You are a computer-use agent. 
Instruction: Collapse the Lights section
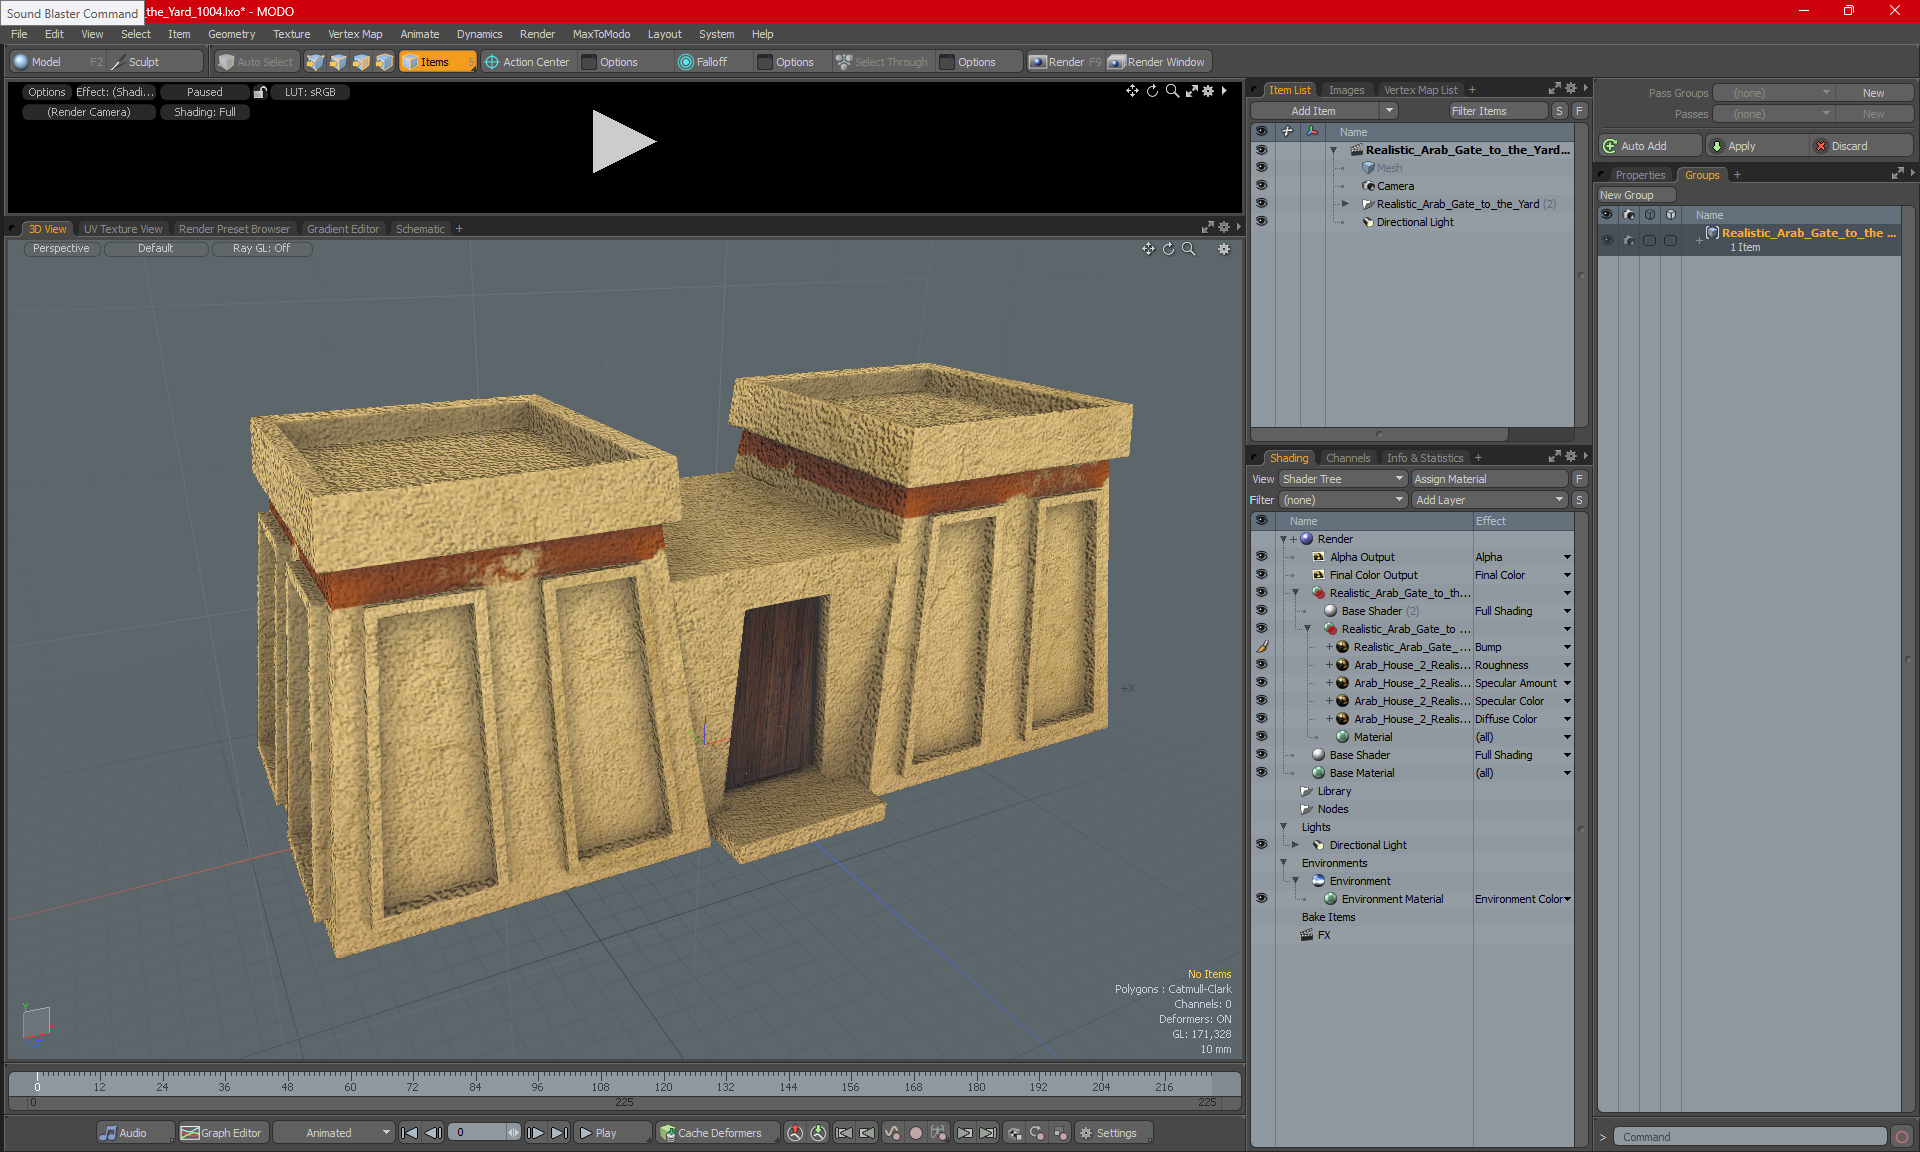pos(1283,827)
